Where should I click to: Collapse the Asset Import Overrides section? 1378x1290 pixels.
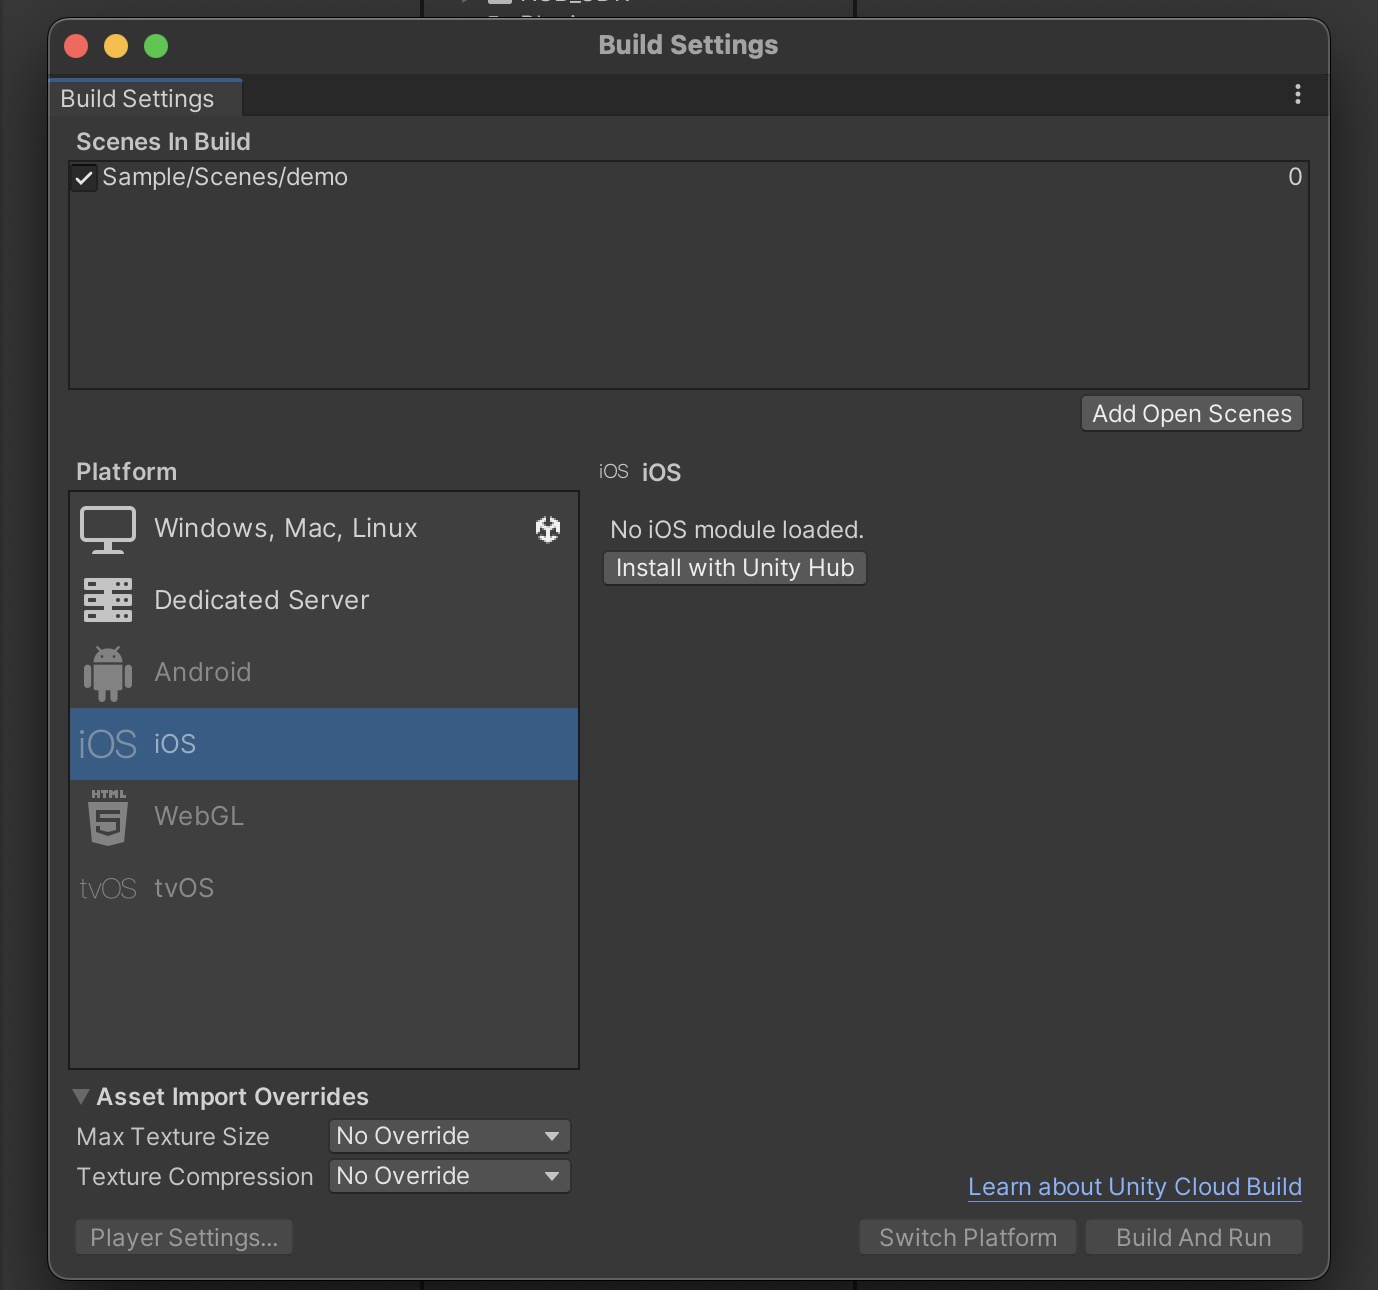coord(81,1096)
